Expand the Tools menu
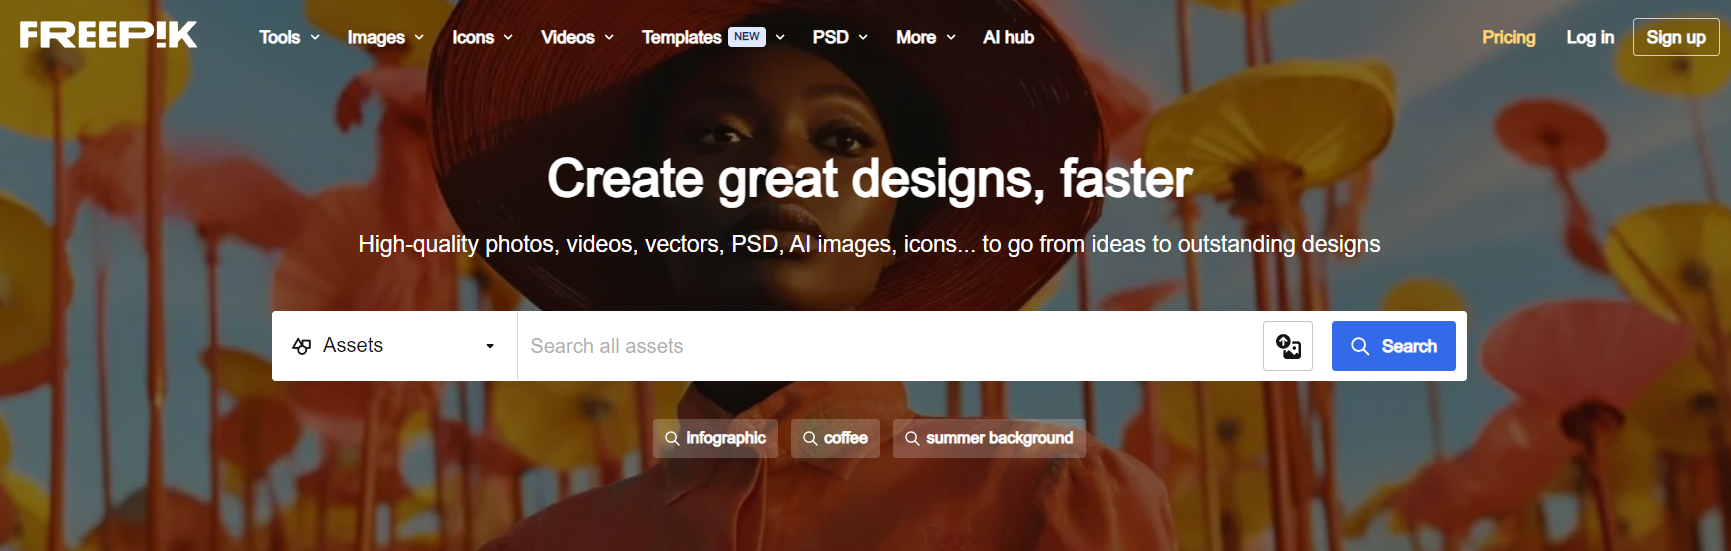 click(x=289, y=37)
